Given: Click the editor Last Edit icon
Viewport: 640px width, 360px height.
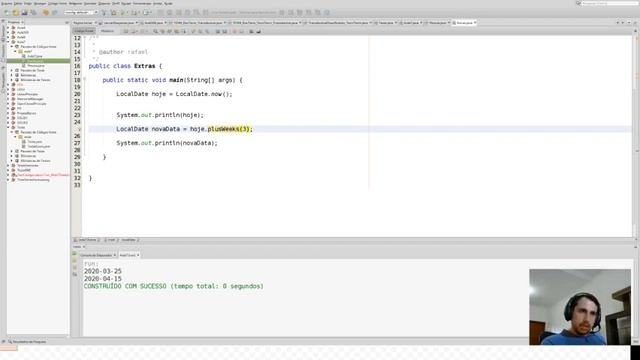Looking at the screenshot, I should pyautogui.click(x=126, y=31).
